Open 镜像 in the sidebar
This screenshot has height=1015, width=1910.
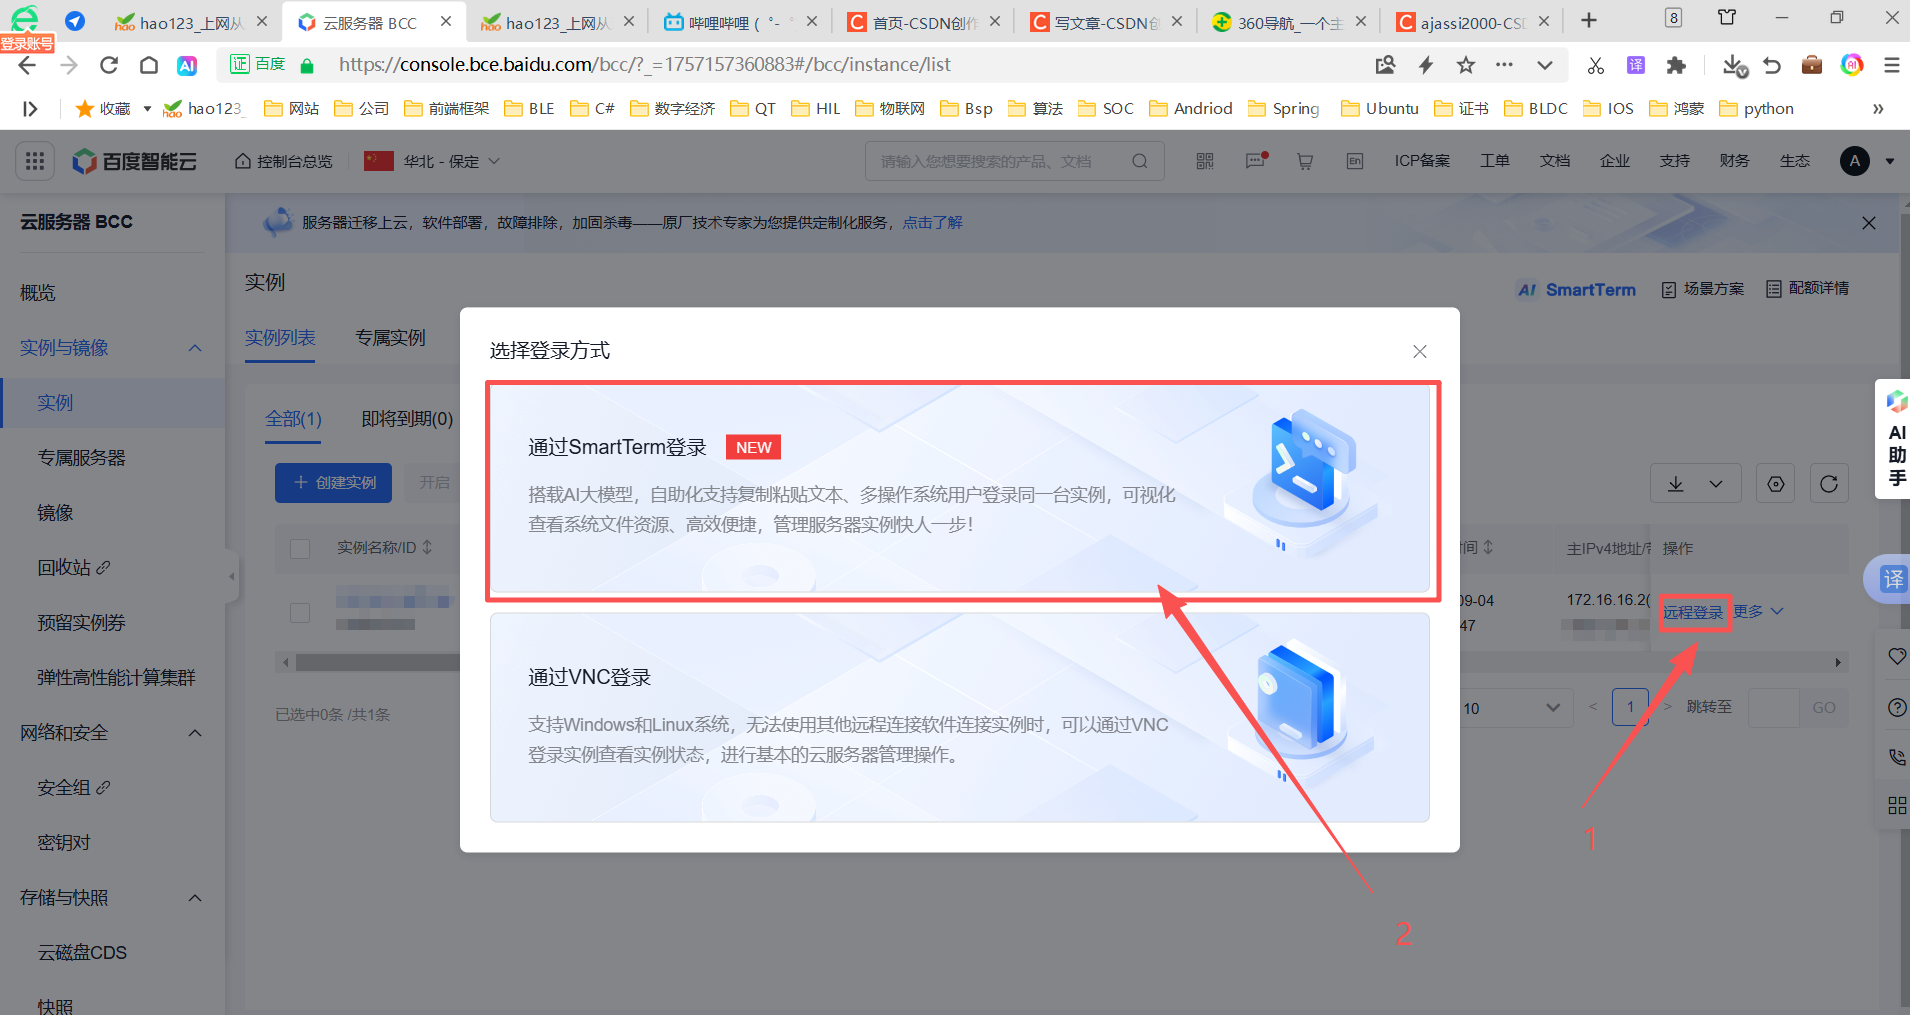[55, 513]
